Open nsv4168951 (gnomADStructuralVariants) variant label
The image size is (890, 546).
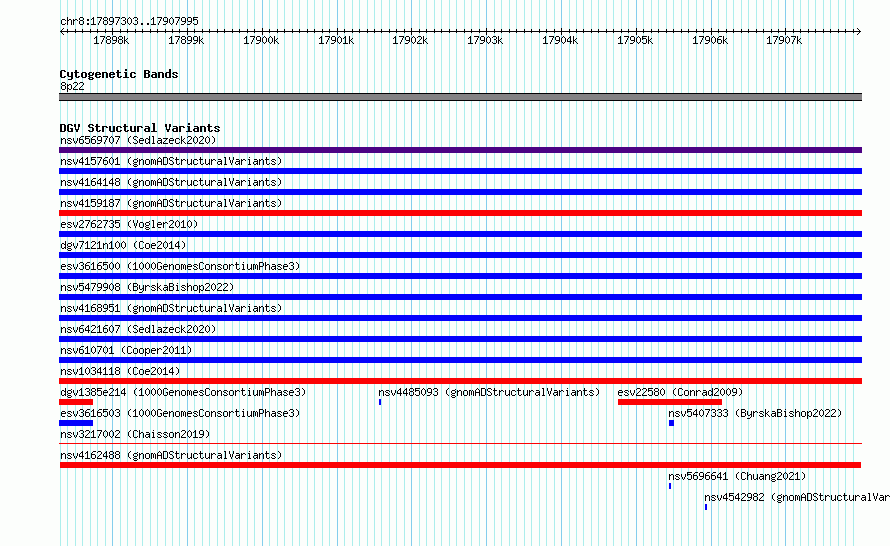171,308
